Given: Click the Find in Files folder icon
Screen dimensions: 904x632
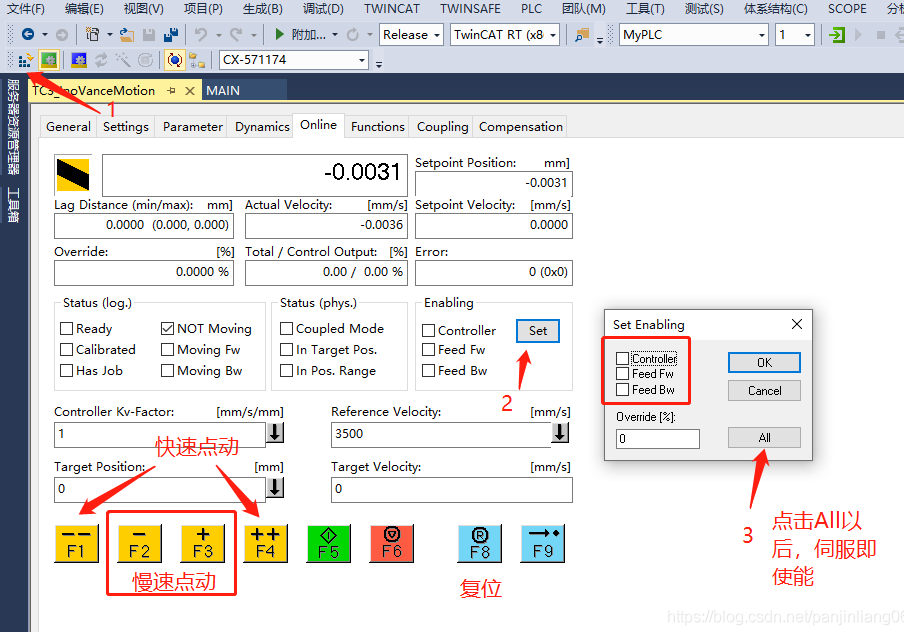Looking at the screenshot, I should tap(582, 35).
